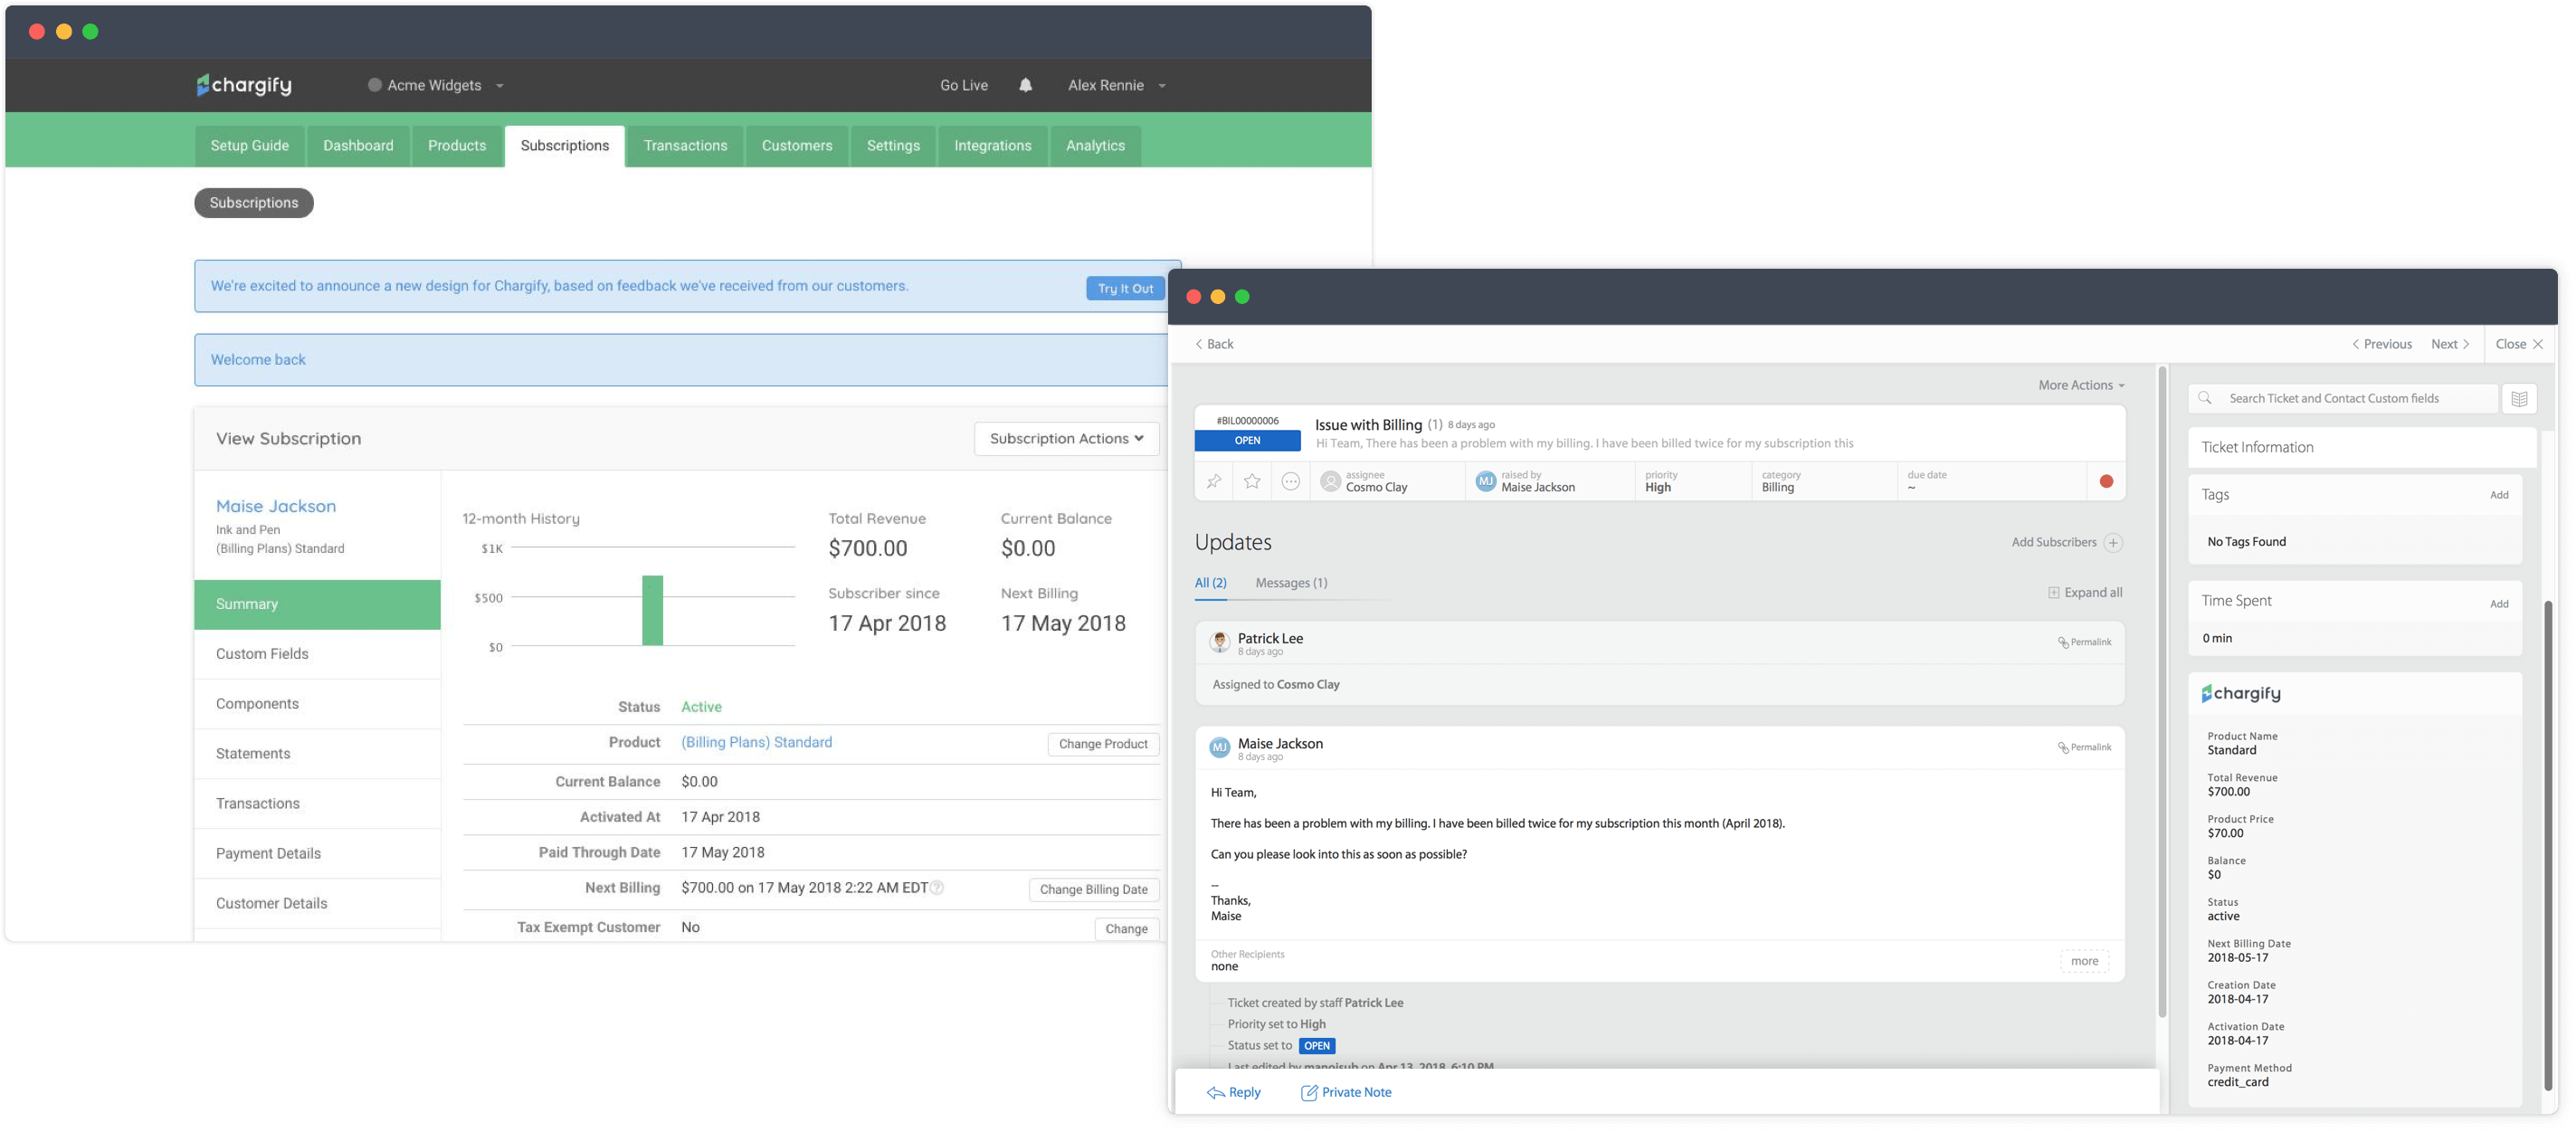Switch to the Dashboard tab
The width and height of the screenshot is (2576, 1132).
click(x=358, y=145)
